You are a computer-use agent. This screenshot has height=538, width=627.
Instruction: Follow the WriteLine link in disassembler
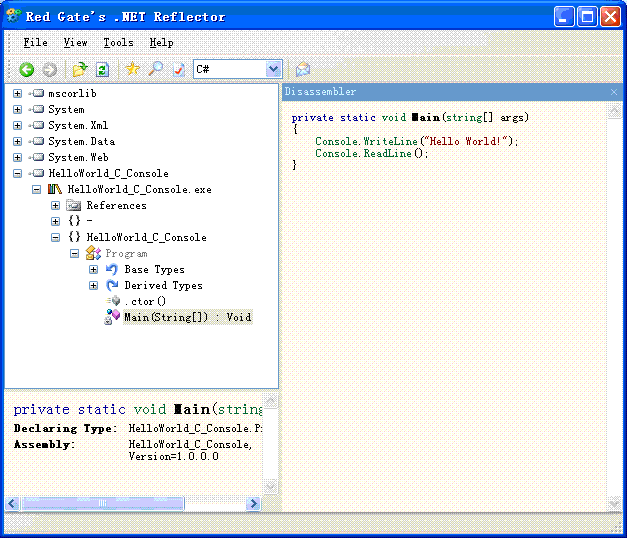click(390, 141)
